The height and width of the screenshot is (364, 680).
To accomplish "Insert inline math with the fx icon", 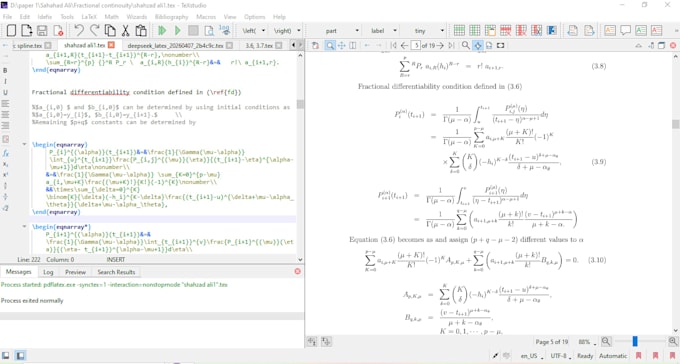I will pos(6,153).
